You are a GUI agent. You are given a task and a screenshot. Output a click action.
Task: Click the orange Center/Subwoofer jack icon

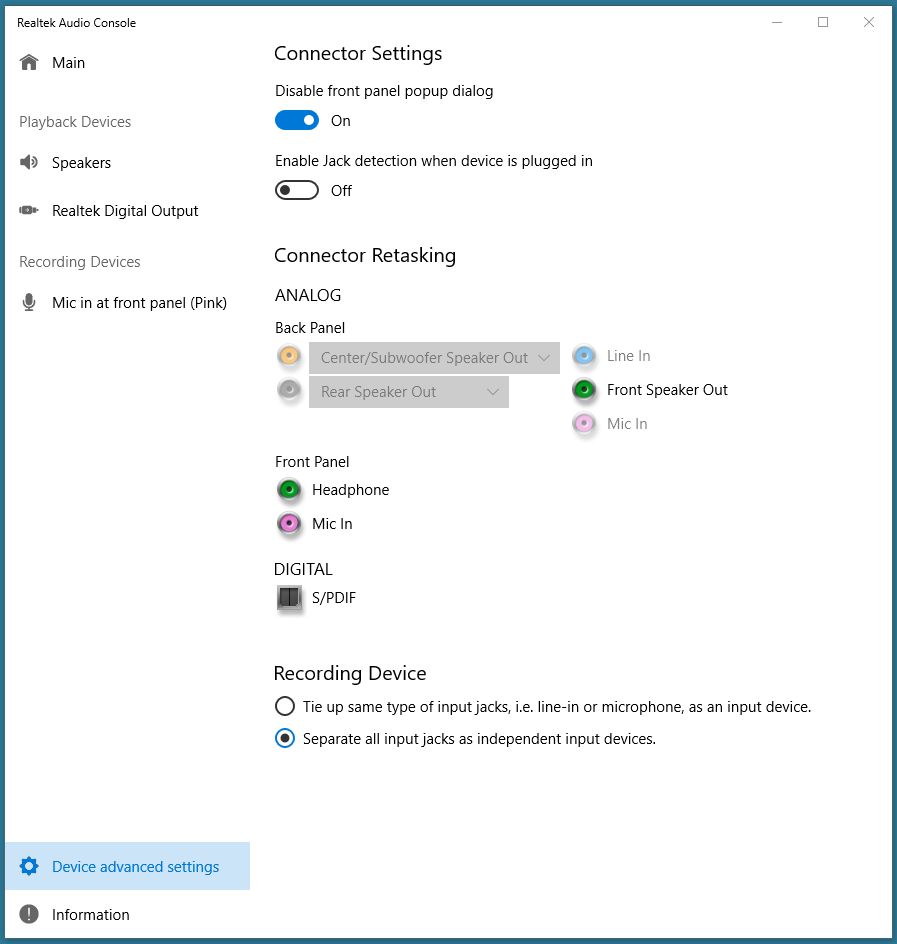(x=290, y=356)
